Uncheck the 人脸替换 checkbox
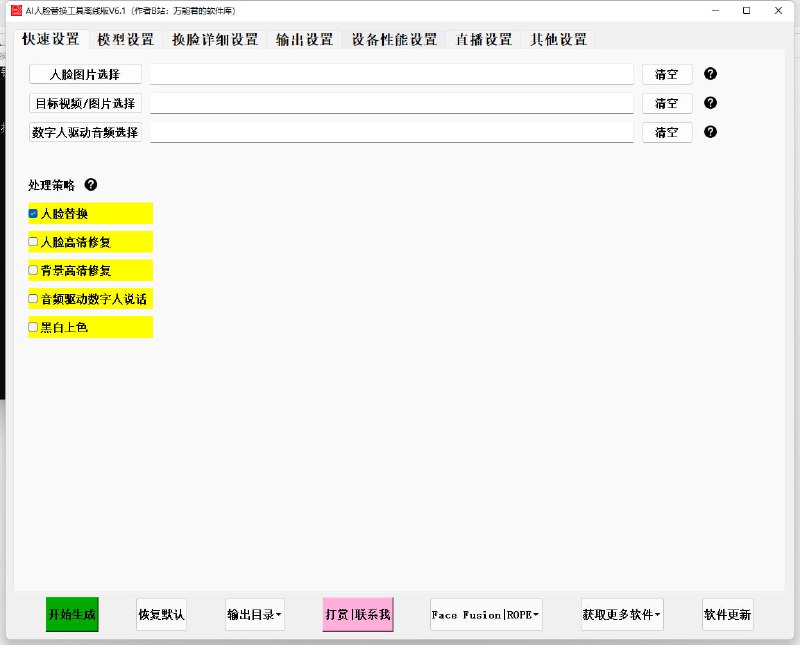 click(34, 214)
